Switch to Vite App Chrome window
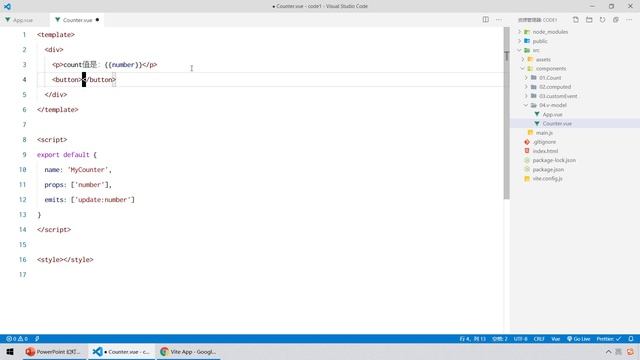Image resolution: width=640 pixels, height=360 pixels. tap(189, 351)
